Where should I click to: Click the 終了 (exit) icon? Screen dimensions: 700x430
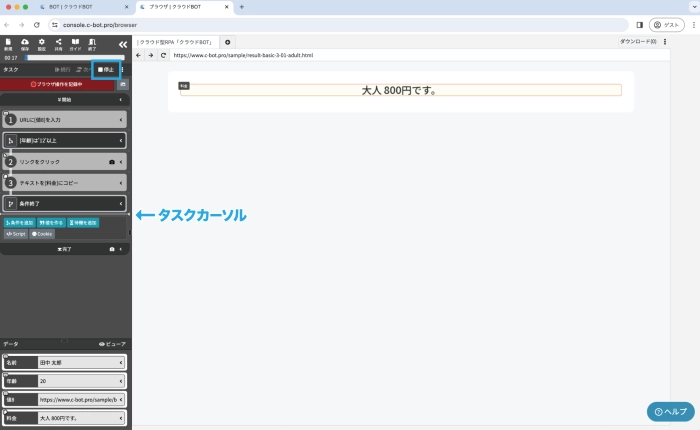92,44
